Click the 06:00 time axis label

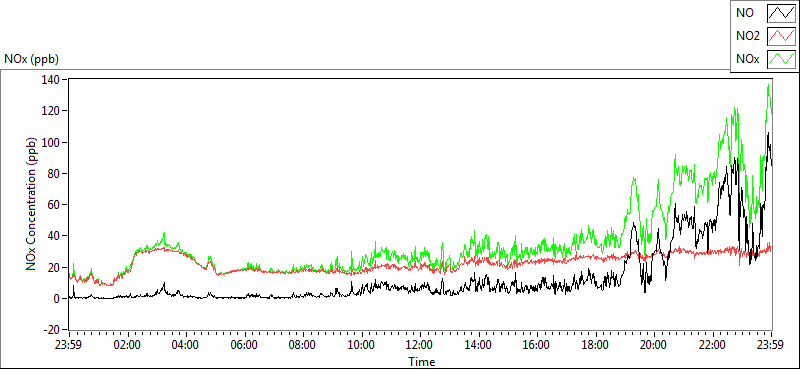245,344
